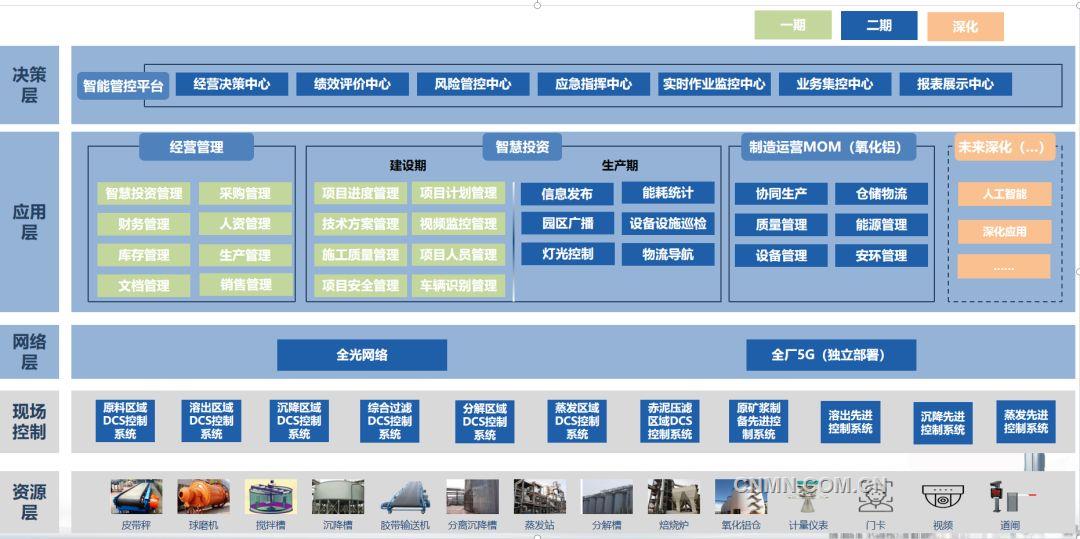The width and height of the screenshot is (1080, 539).
Task: Click the 门卡 access card icon
Action: click(875, 497)
